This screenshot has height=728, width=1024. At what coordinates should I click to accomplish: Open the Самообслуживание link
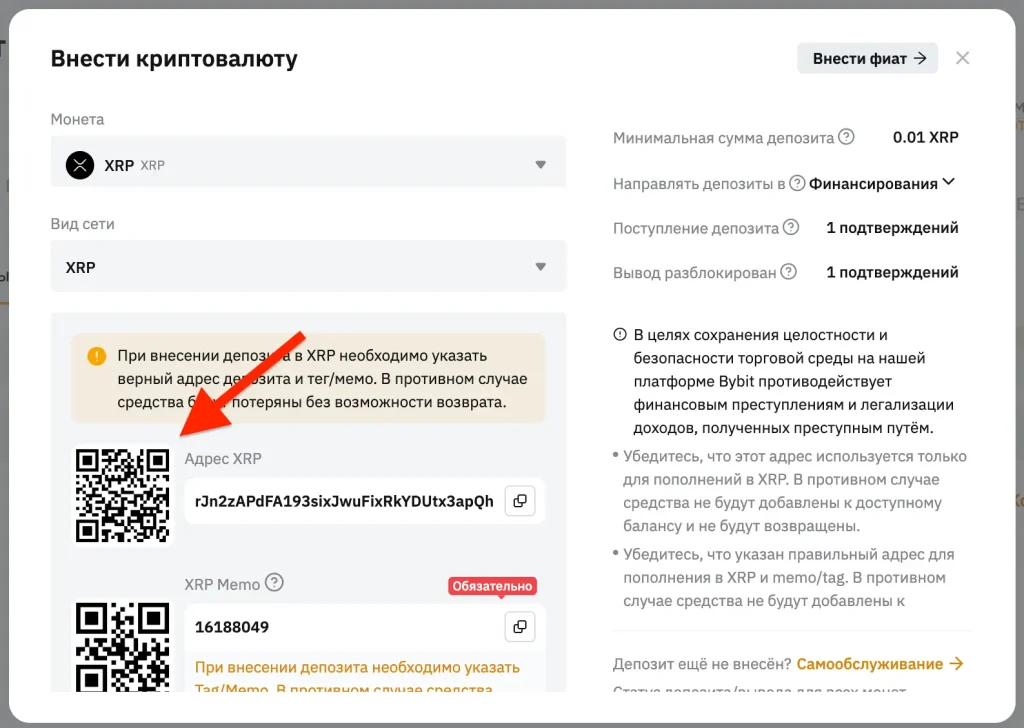click(x=880, y=664)
